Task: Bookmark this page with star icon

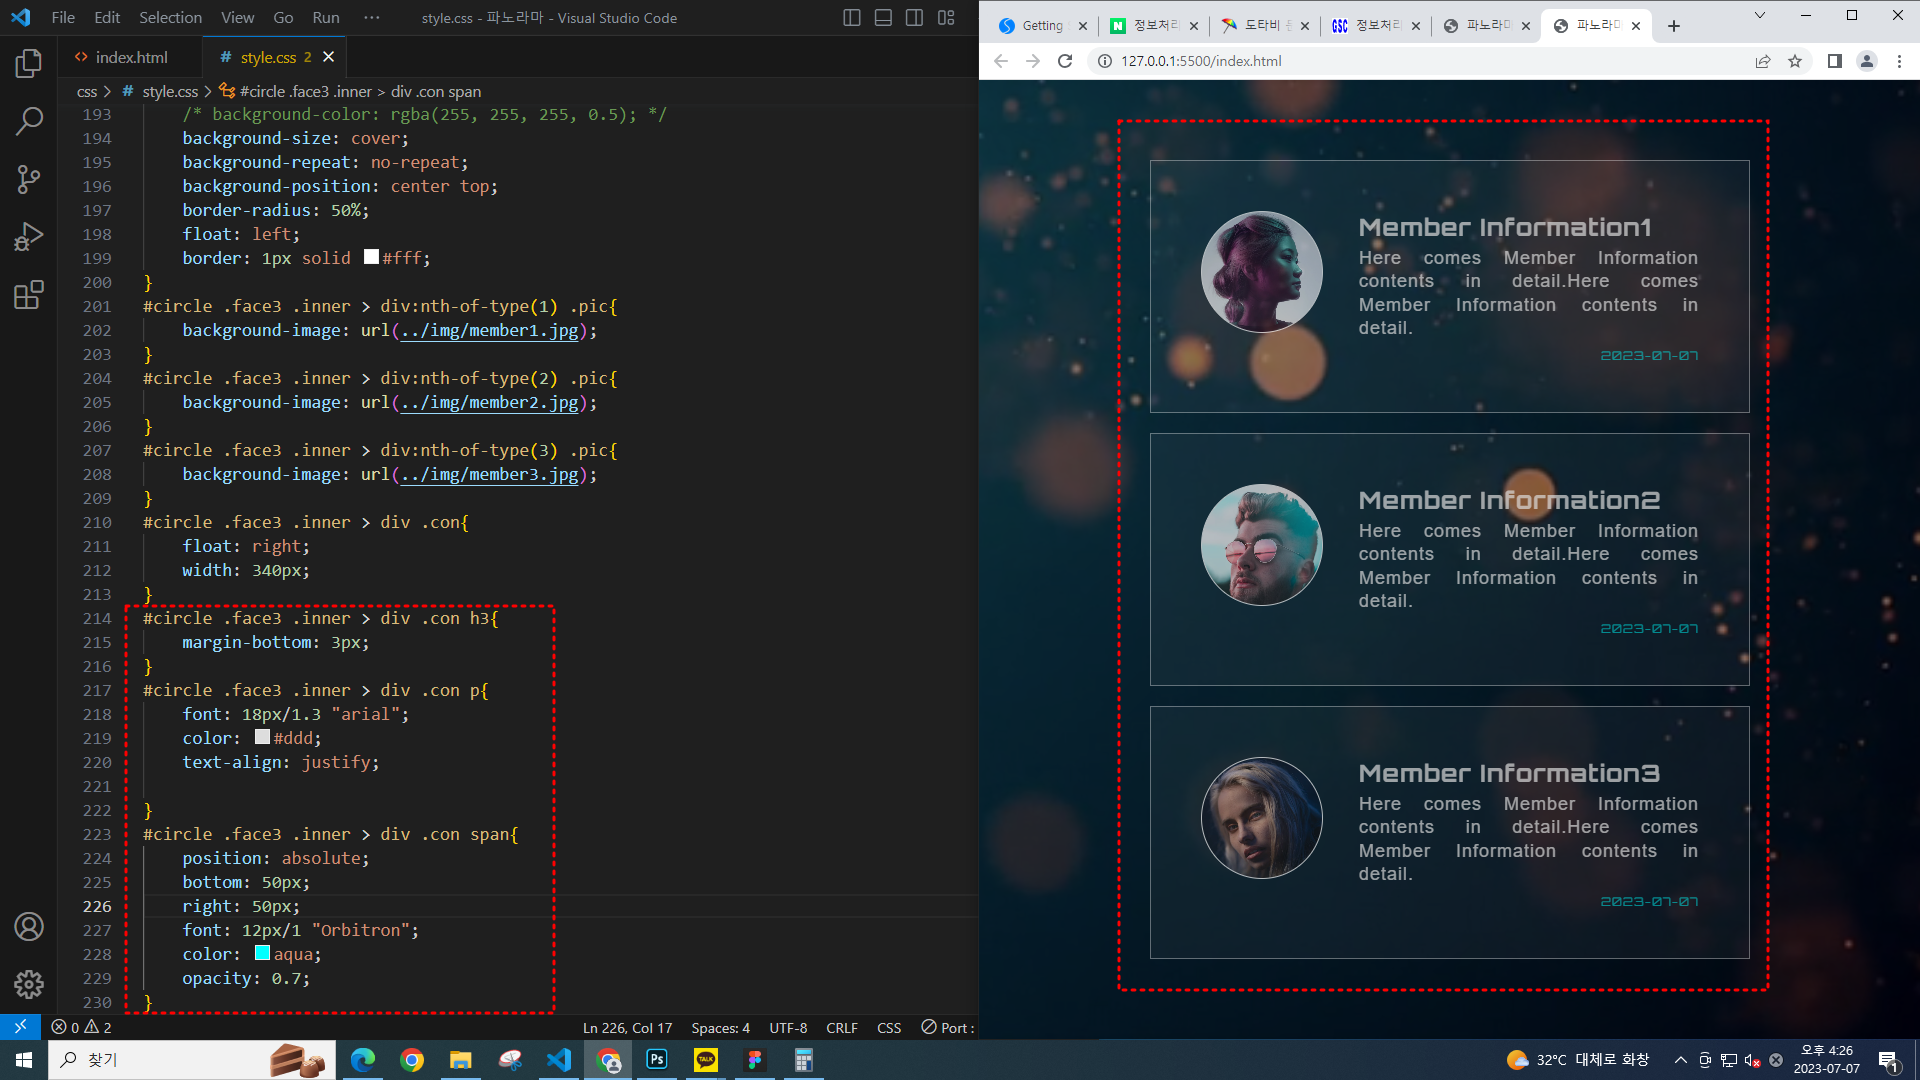Action: click(1795, 61)
